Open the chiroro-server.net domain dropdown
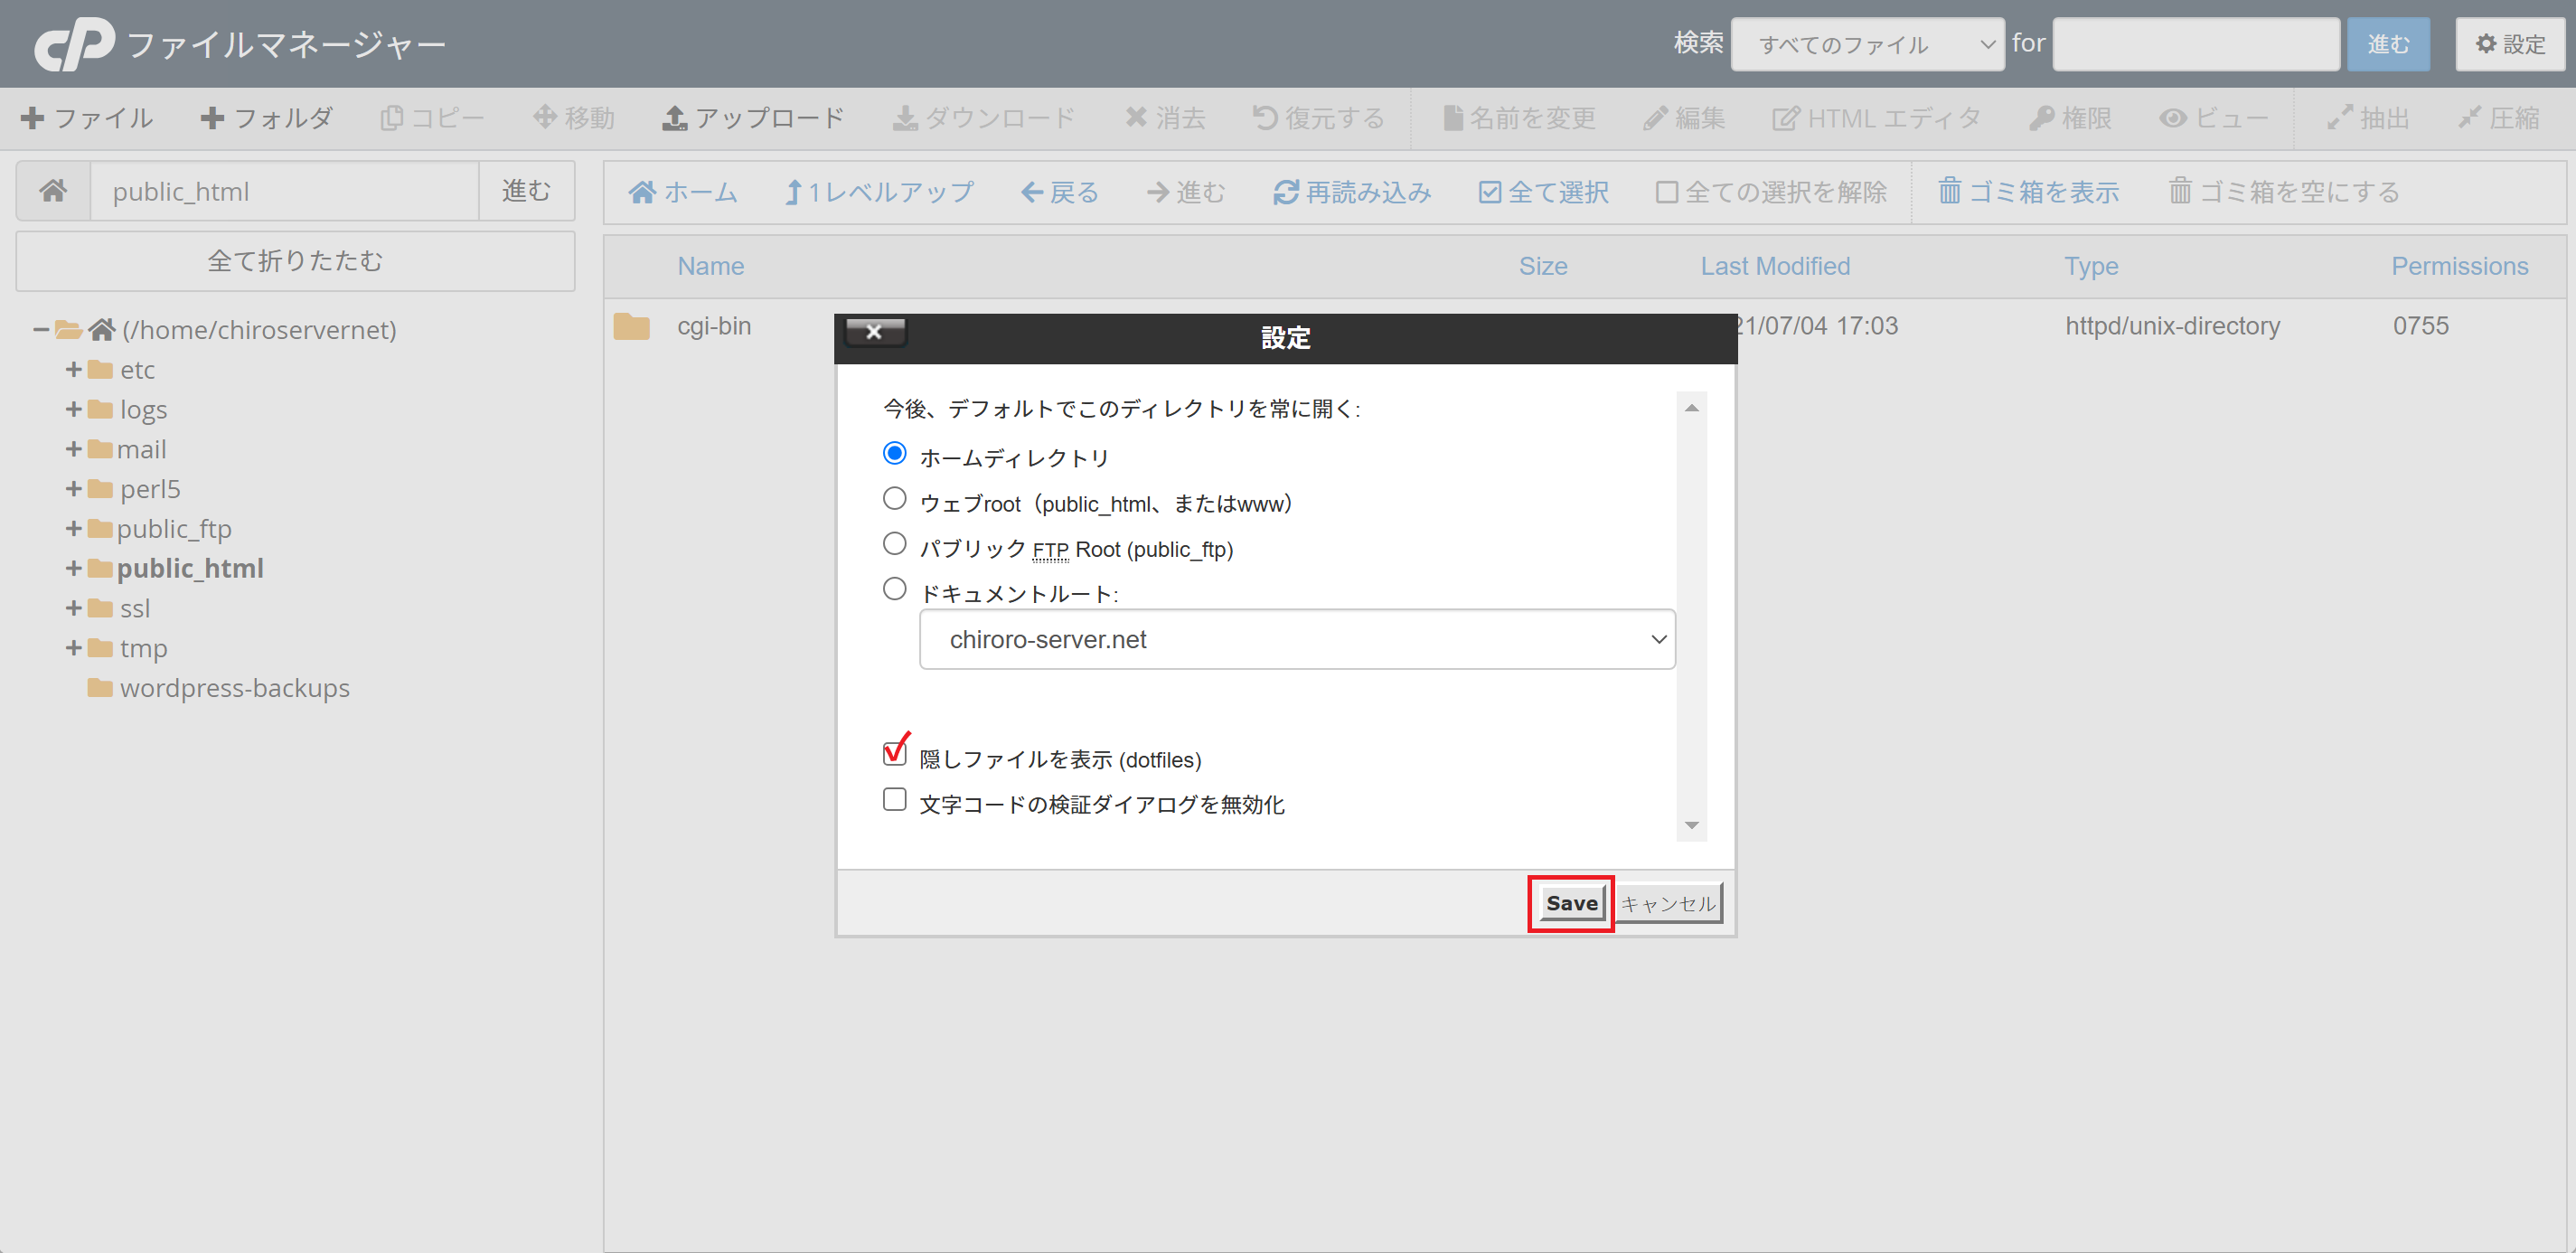The height and width of the screenshot is (1253, 2576). [1297, 639]
